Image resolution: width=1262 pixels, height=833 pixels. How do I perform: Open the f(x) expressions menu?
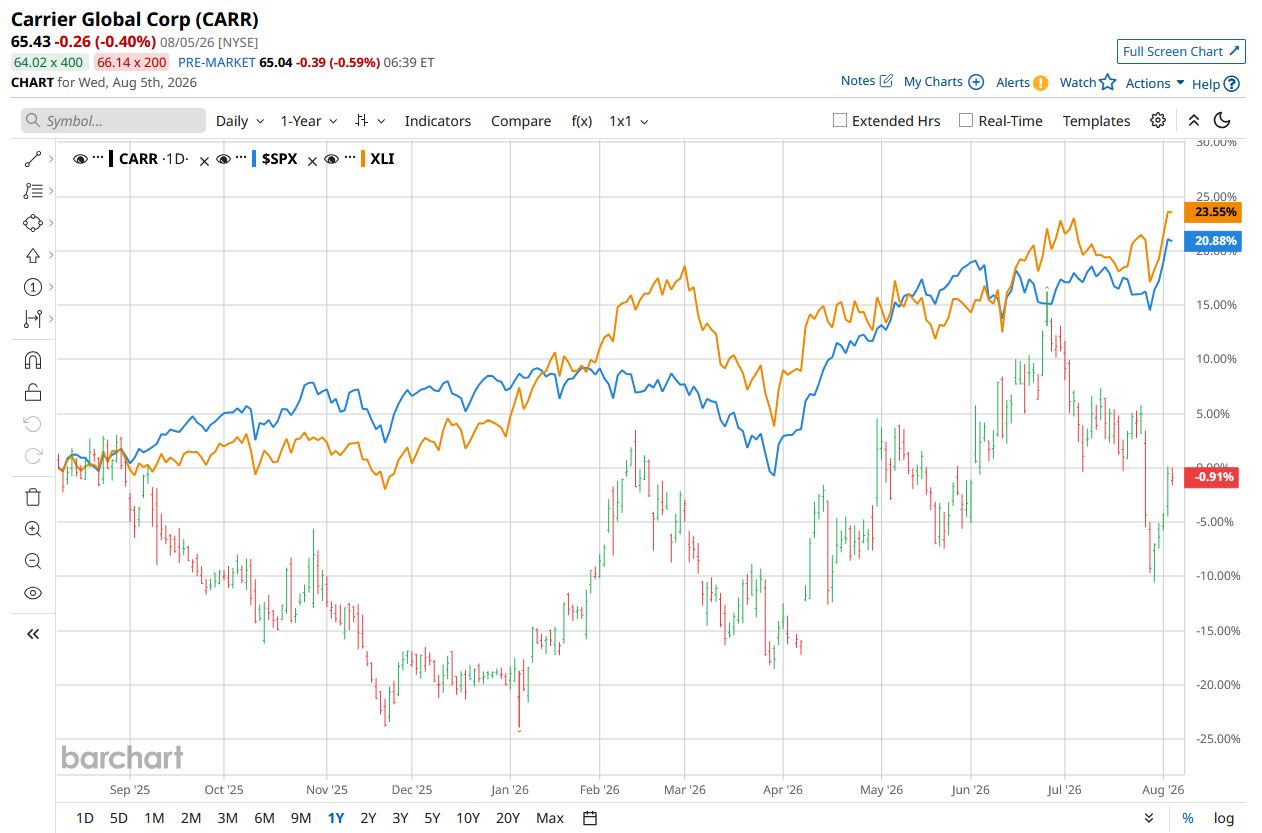point(582,120)
